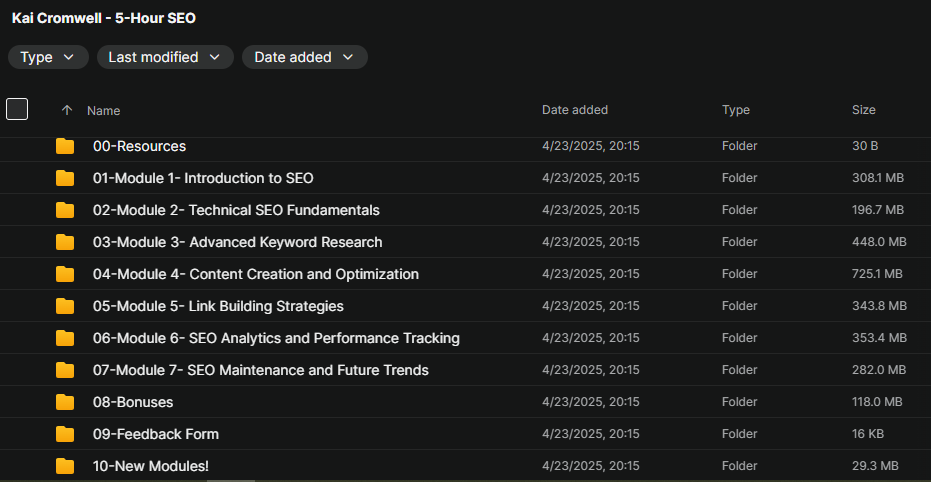Image resolution: width=931 pixels, height=482 pixels.
Task: Click the Kai Cromwell - 5-Hour SEO title
Action: (x=104, y=18)
